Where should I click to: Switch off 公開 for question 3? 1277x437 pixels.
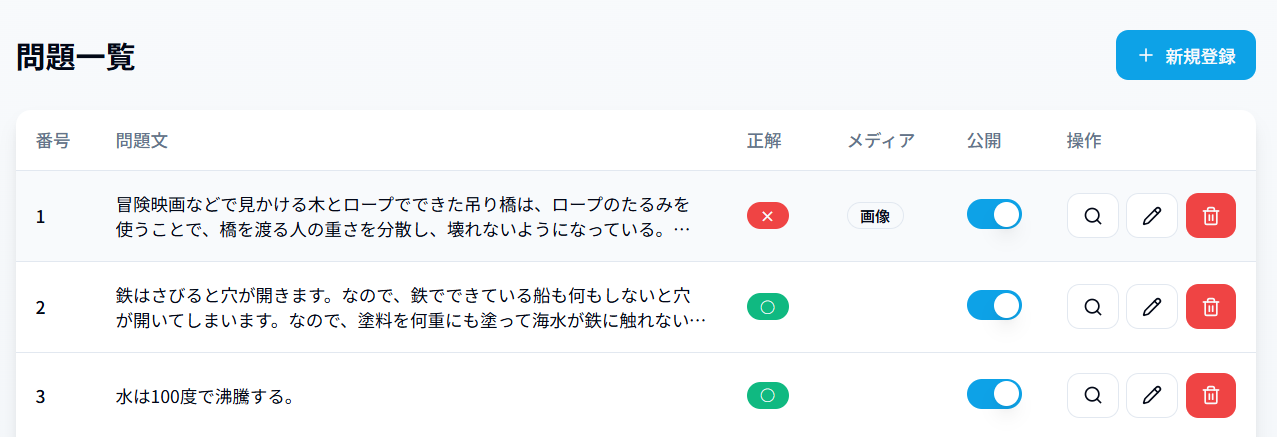[x=994, y=394]
